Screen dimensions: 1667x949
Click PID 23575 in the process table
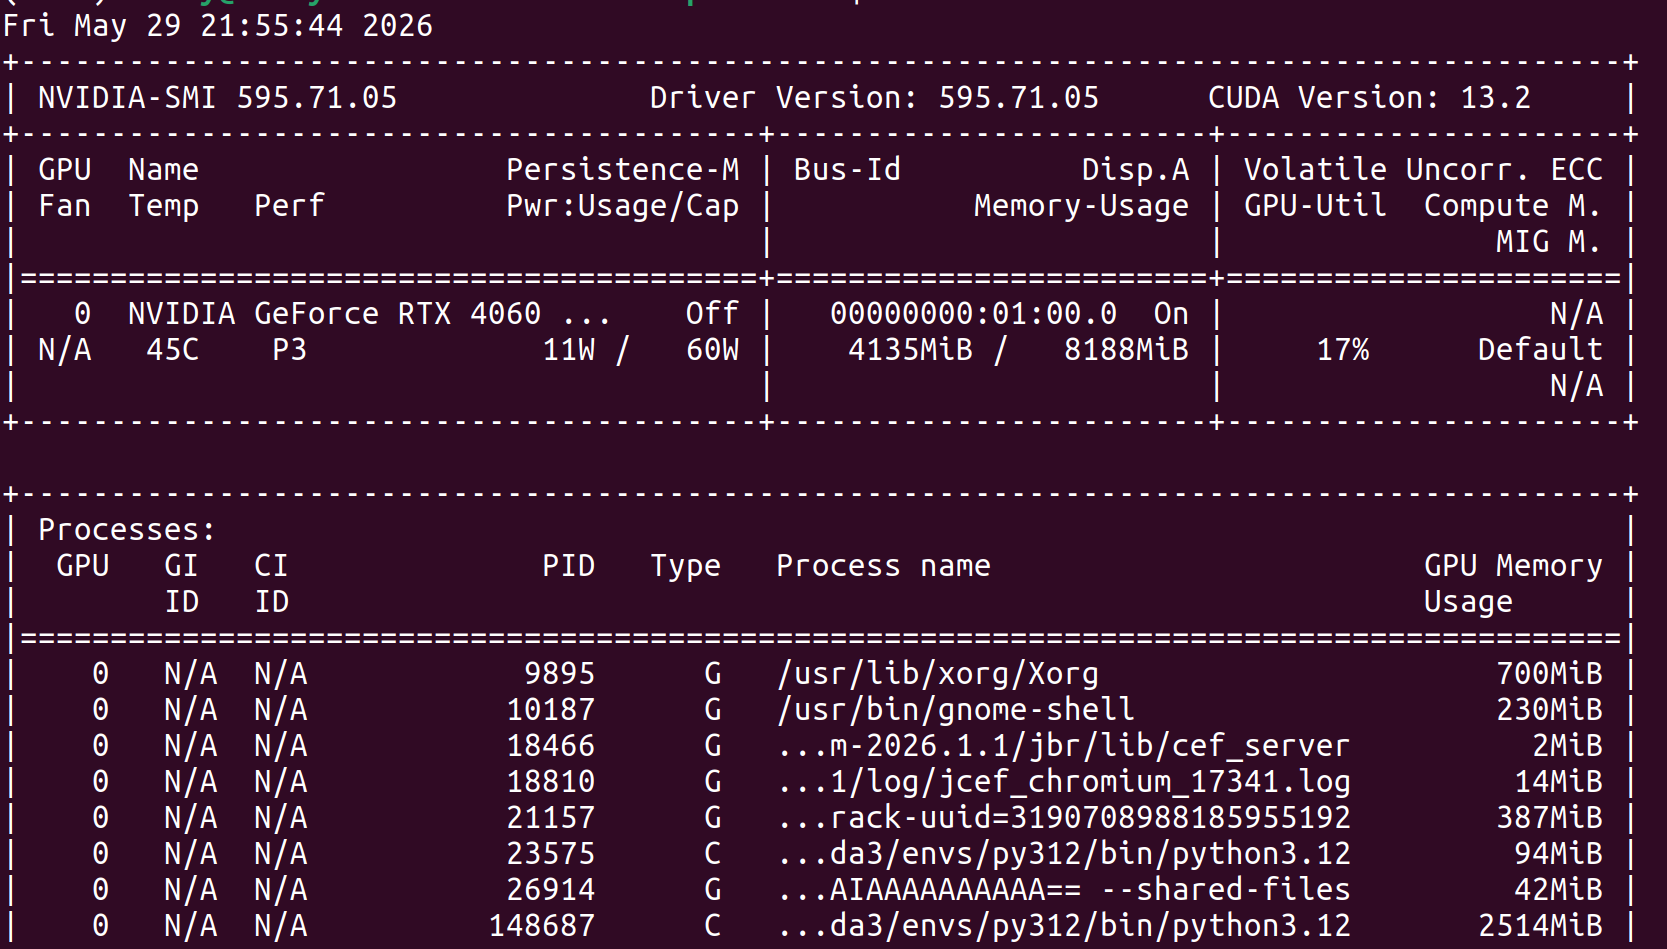(550, 854)
